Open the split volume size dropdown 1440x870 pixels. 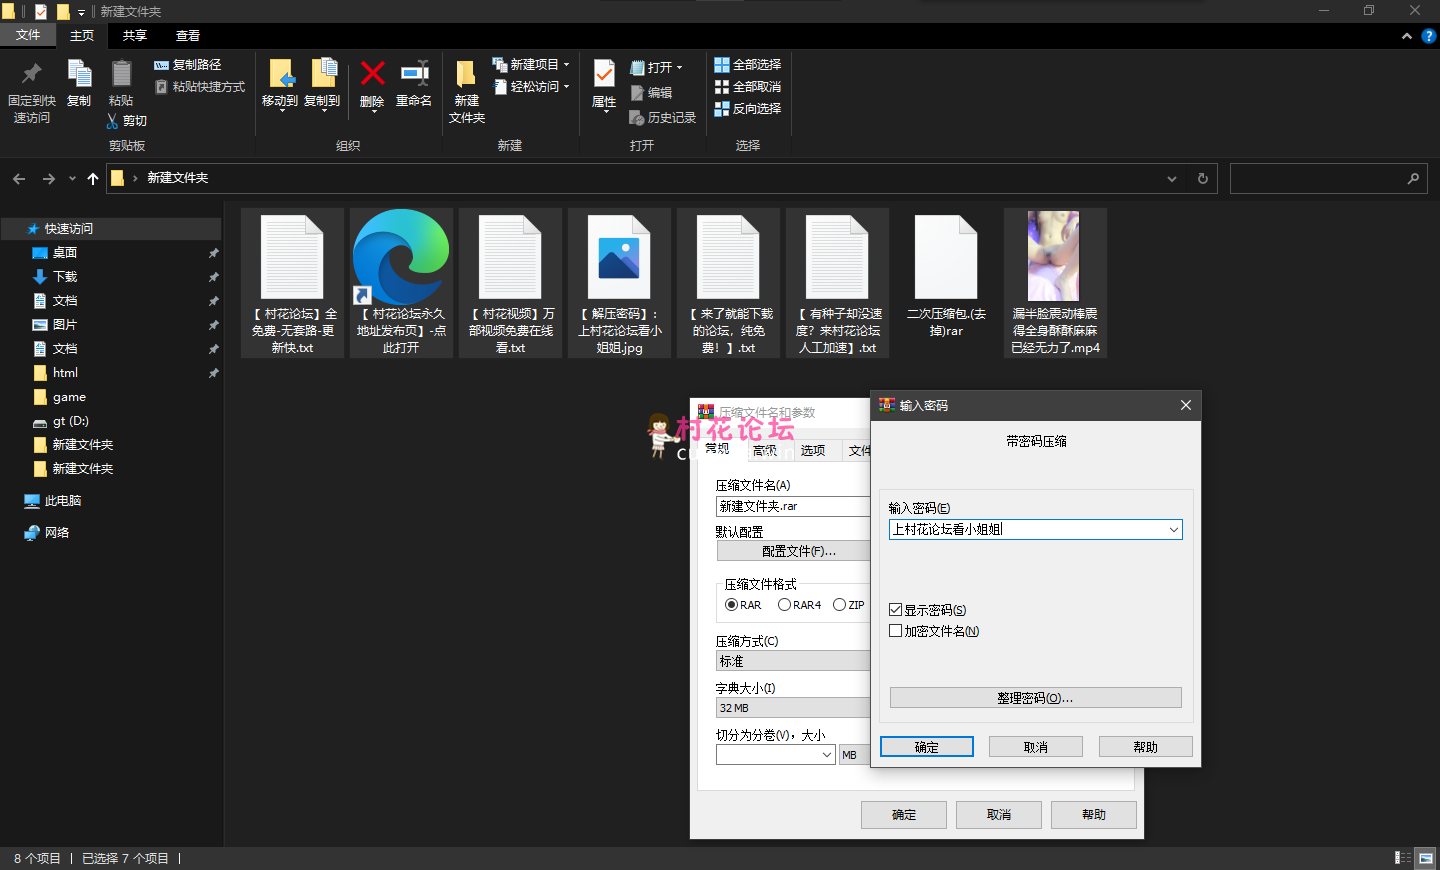pyautogui.click(x=826, y=755)
